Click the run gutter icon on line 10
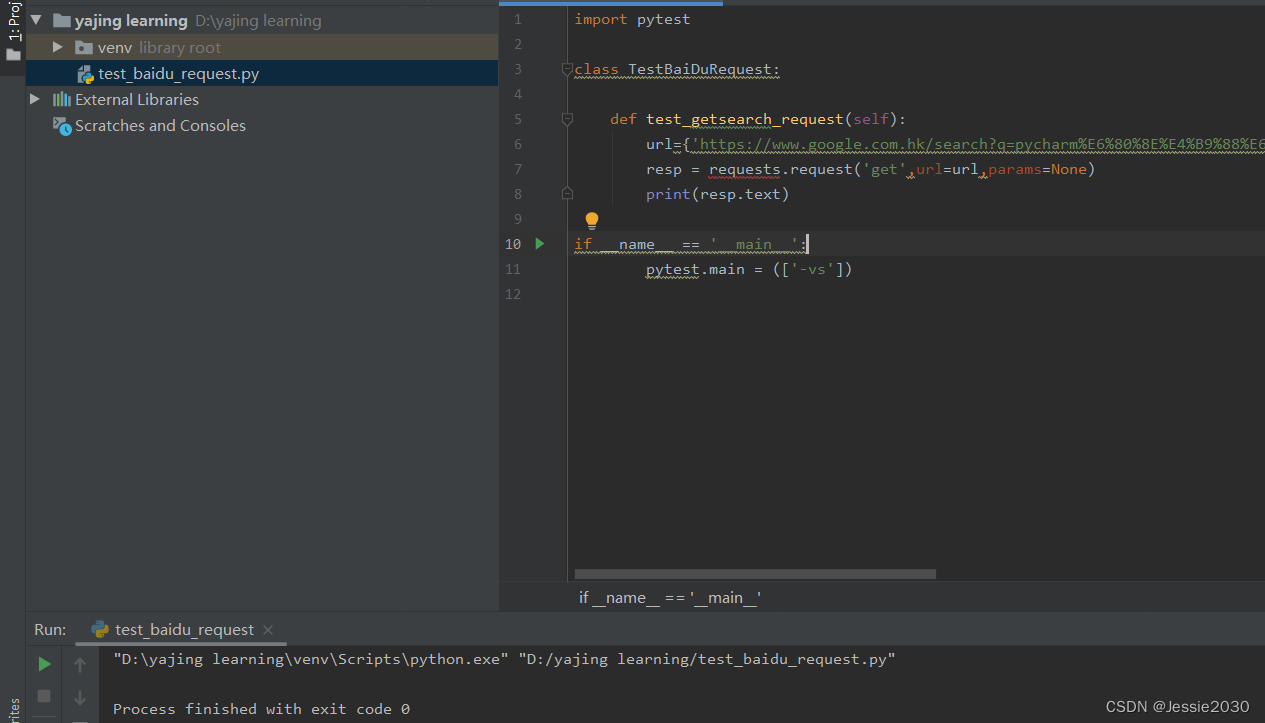Viewport: 1265px width, 723px height. pos(539,243)
